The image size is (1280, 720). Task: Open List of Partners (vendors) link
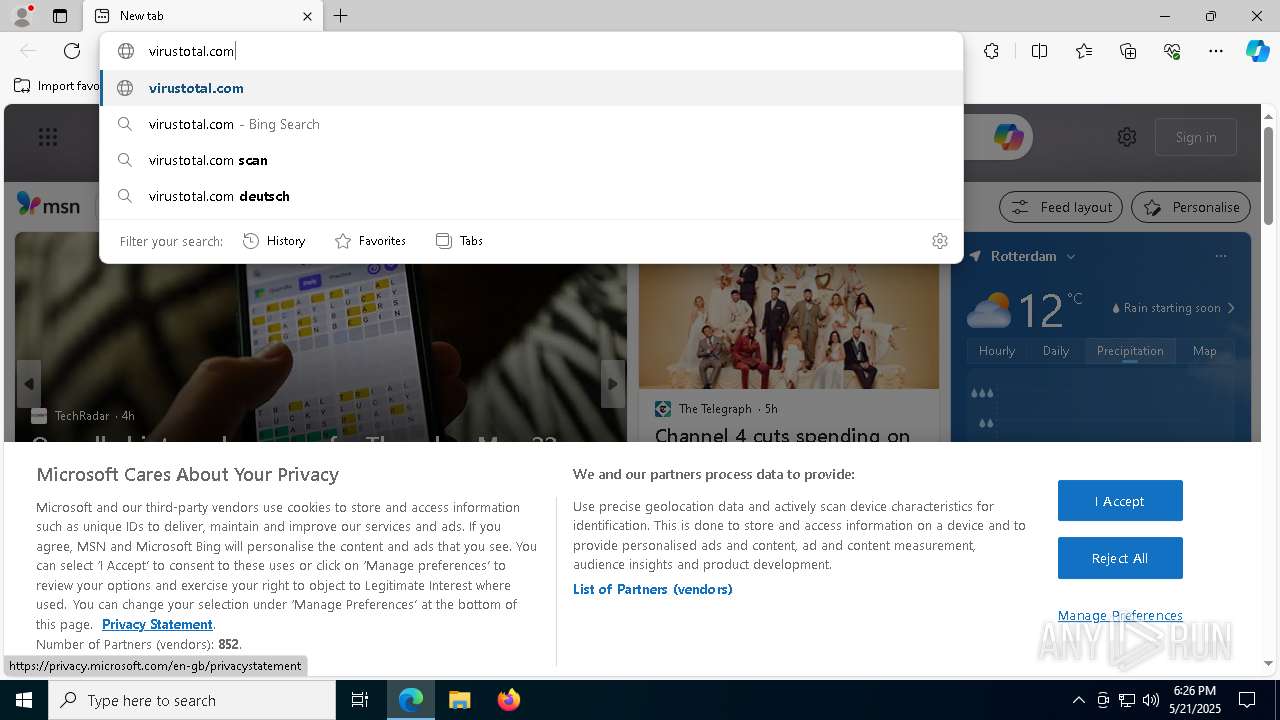point(653,589)
